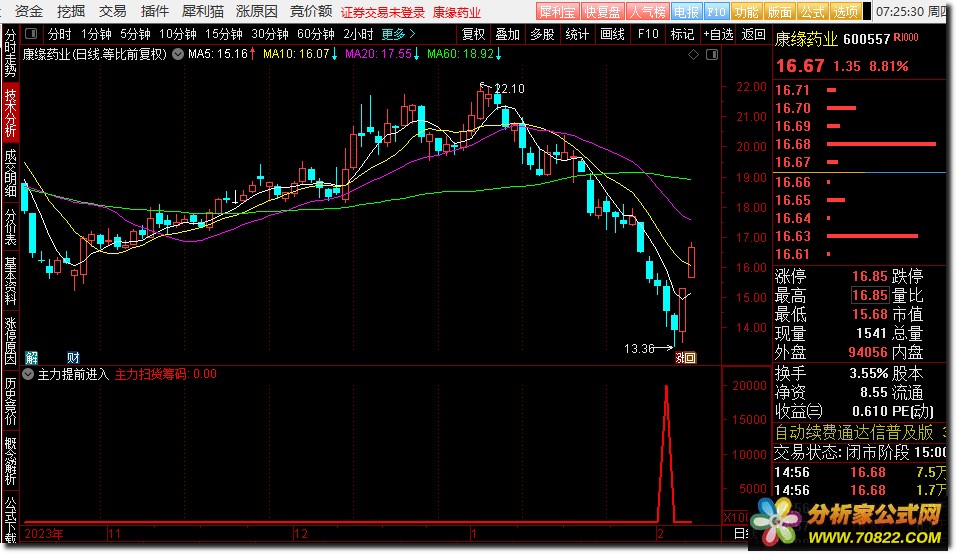This screenshot has width=958, height=554.
Task: Toggle the left panel icon beside 分时
Action: click(x=31, y=34)
